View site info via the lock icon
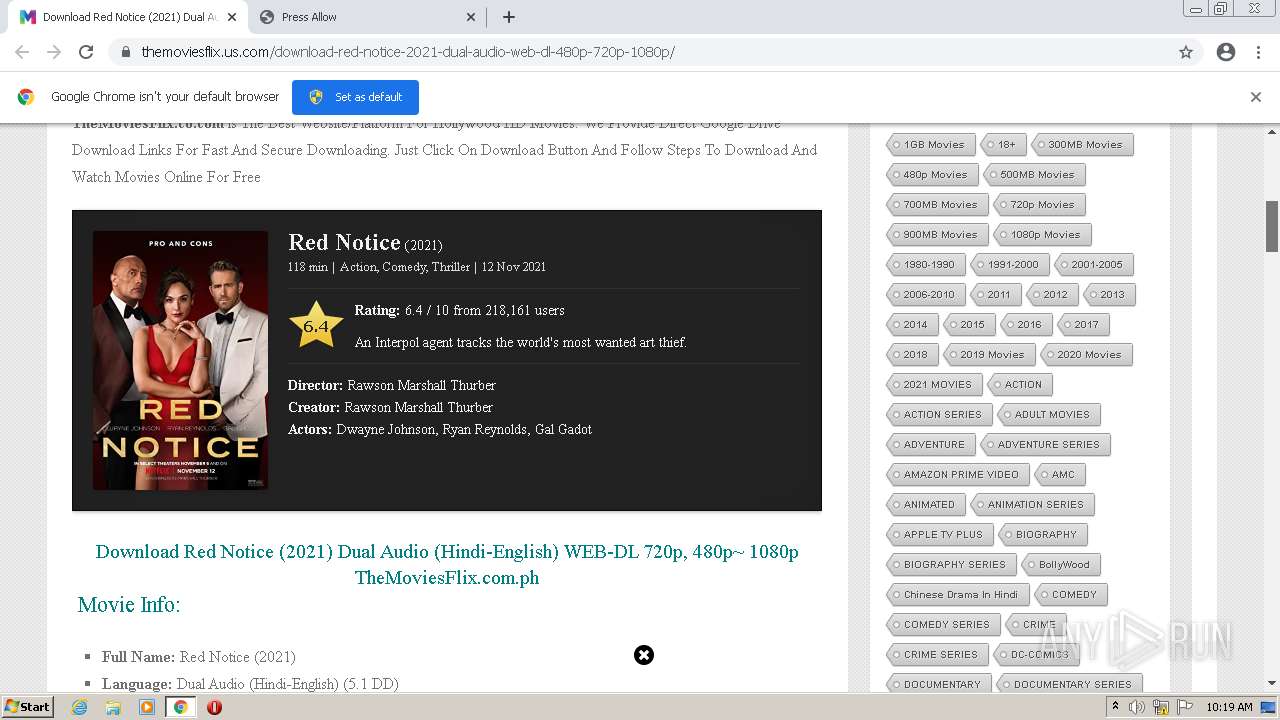This screenshot has width=1280, height=720. coord(126,52)
